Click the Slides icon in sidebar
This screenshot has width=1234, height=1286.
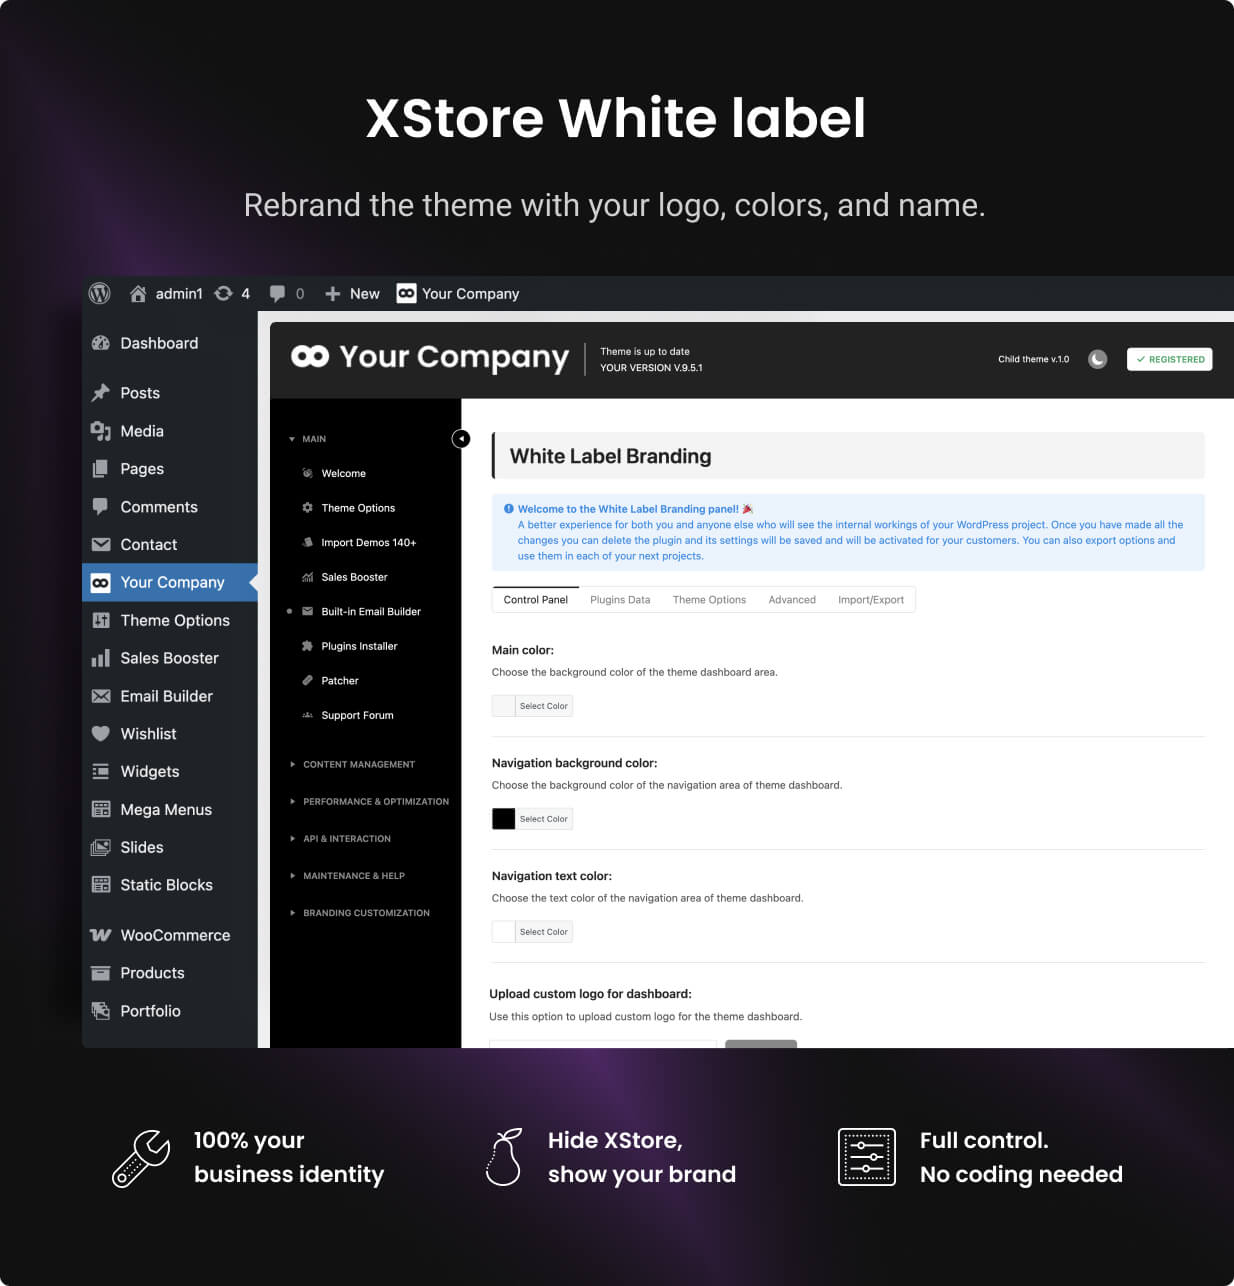pyautogui.click(x=101, y=847)
